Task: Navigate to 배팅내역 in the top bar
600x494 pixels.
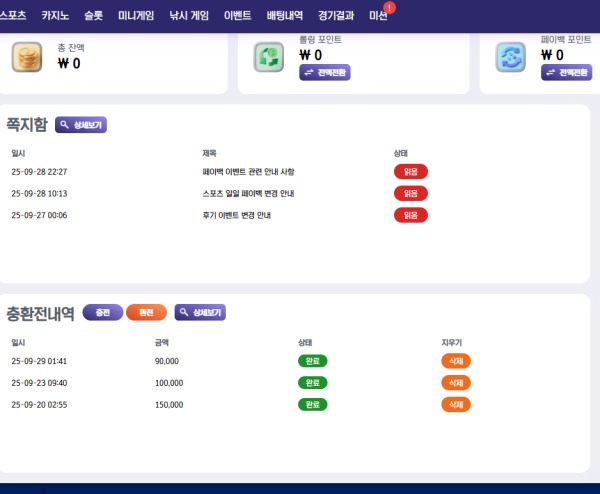Action: 285,16
